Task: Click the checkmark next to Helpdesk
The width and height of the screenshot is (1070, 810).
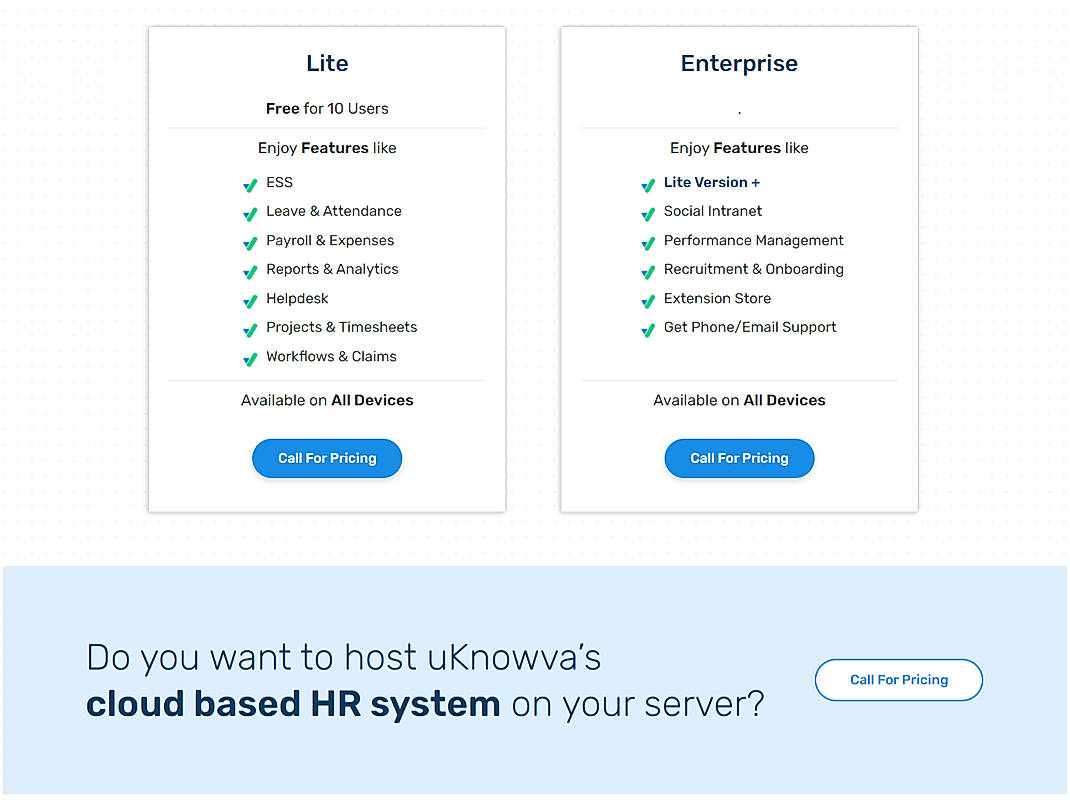Action: pos(250,300)
